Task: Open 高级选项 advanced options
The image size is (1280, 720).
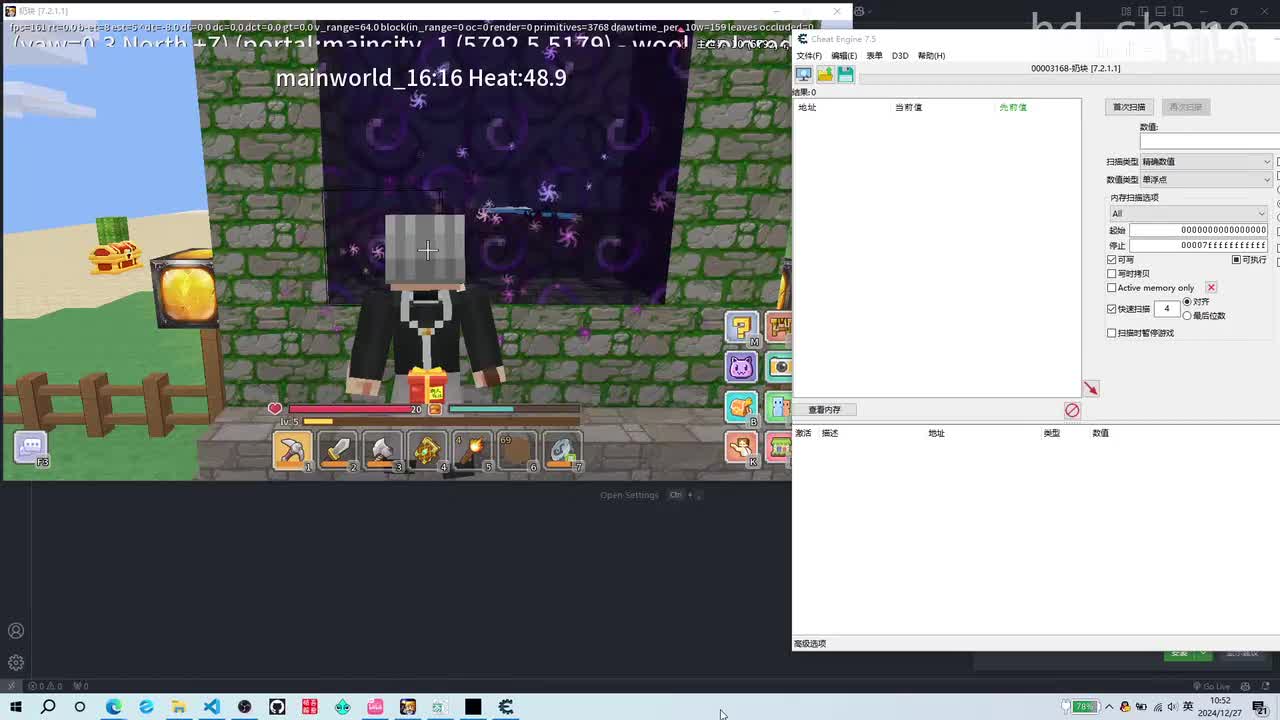Action: (x=810, y=644)
